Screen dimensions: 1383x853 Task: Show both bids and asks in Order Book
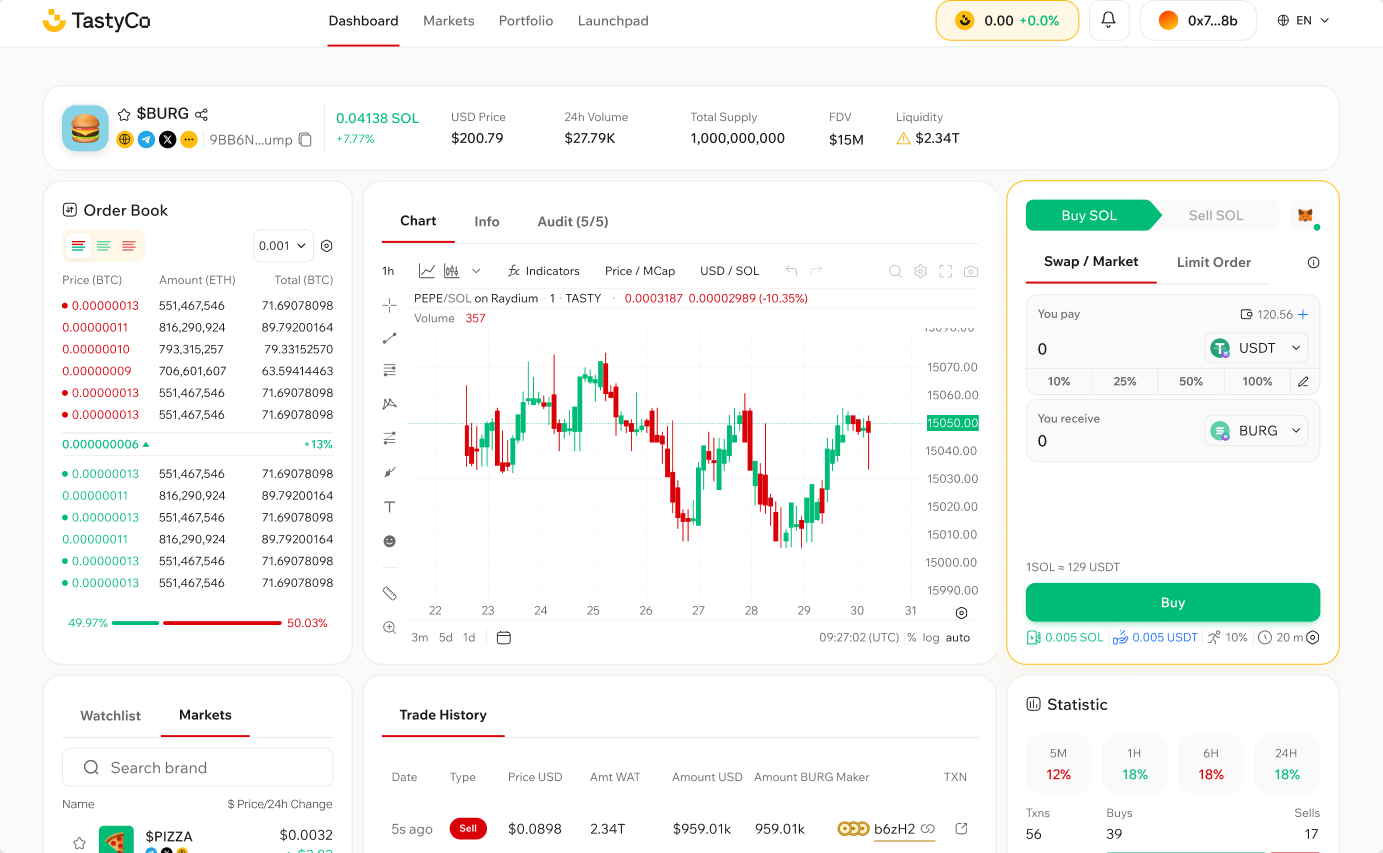coord(78,246)
